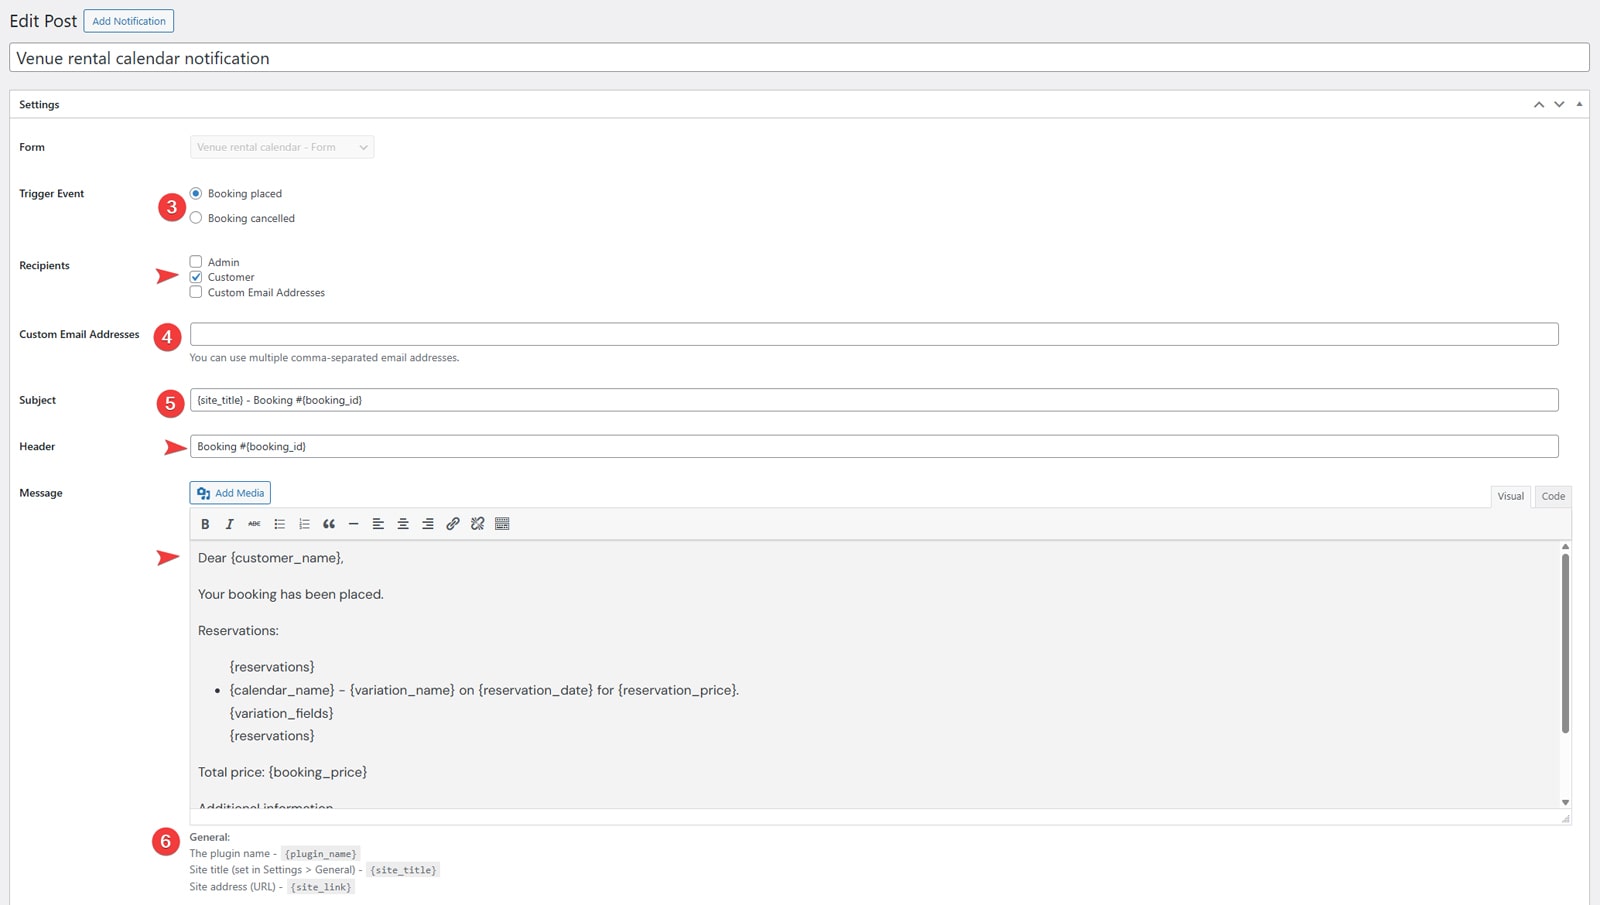Click the Add Notification button

point(129,21)
